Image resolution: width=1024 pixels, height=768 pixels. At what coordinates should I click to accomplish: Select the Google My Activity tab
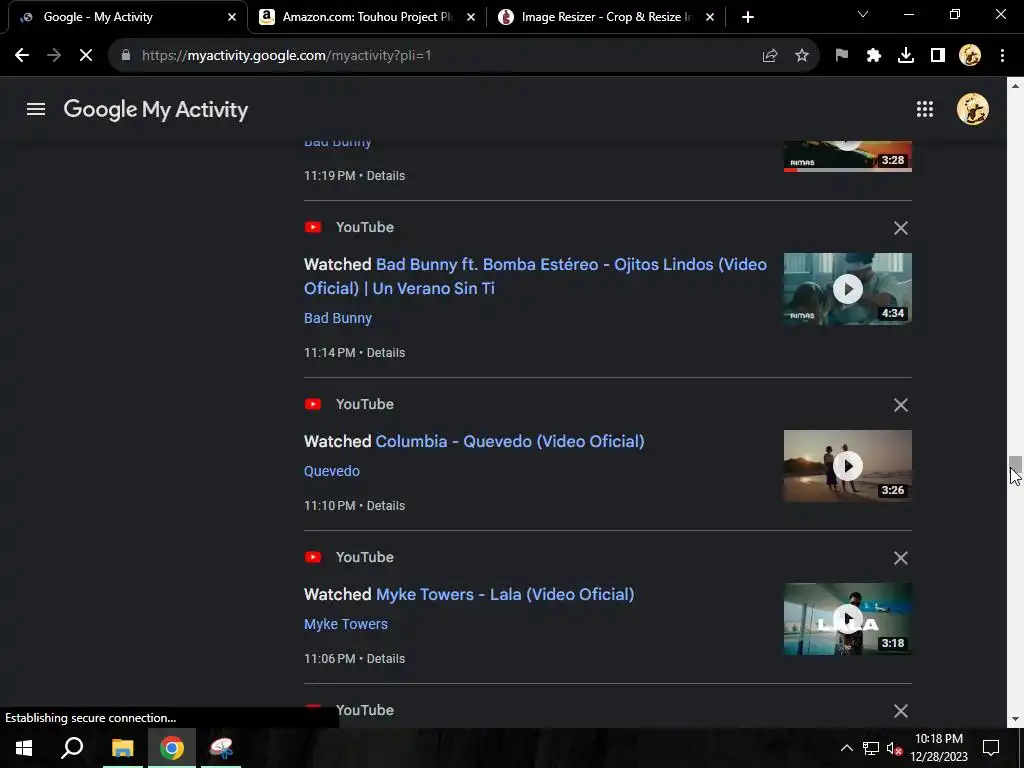pyautogui.click(x=128, y=17)
